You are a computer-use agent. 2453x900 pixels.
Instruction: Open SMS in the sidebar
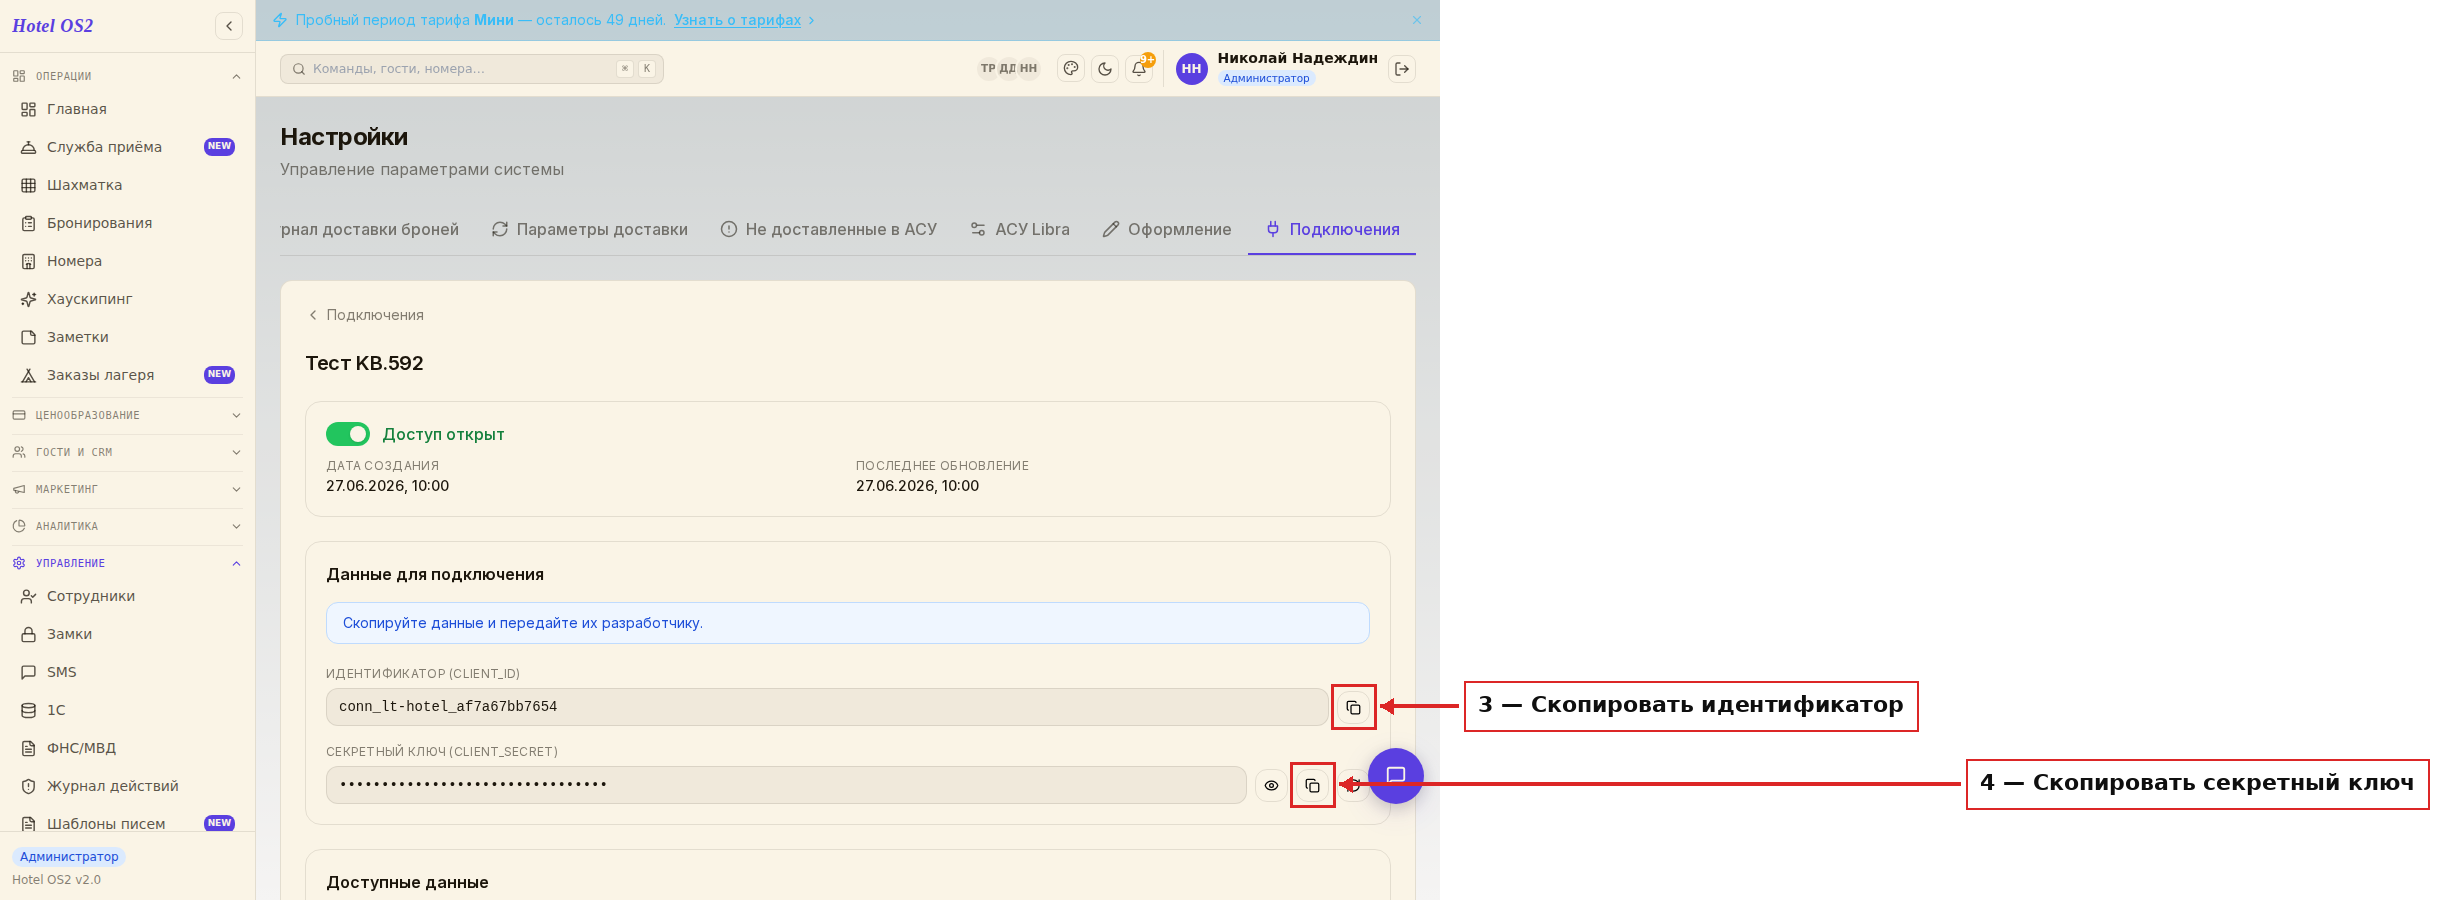(127, 672)
